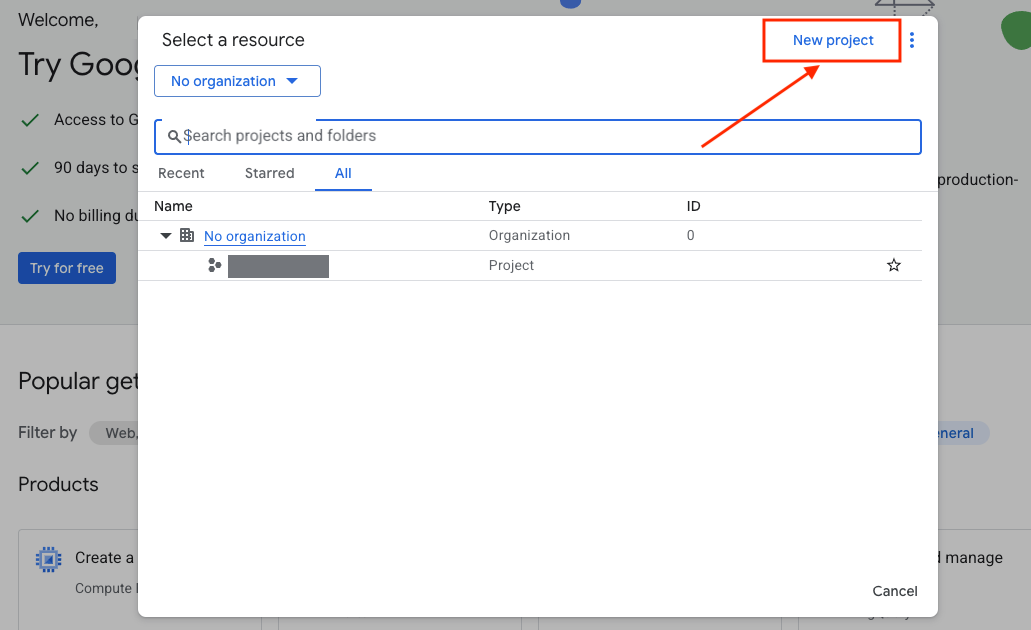Click the Try for free button
This screenshot has width=1031, height=630.
67,268
